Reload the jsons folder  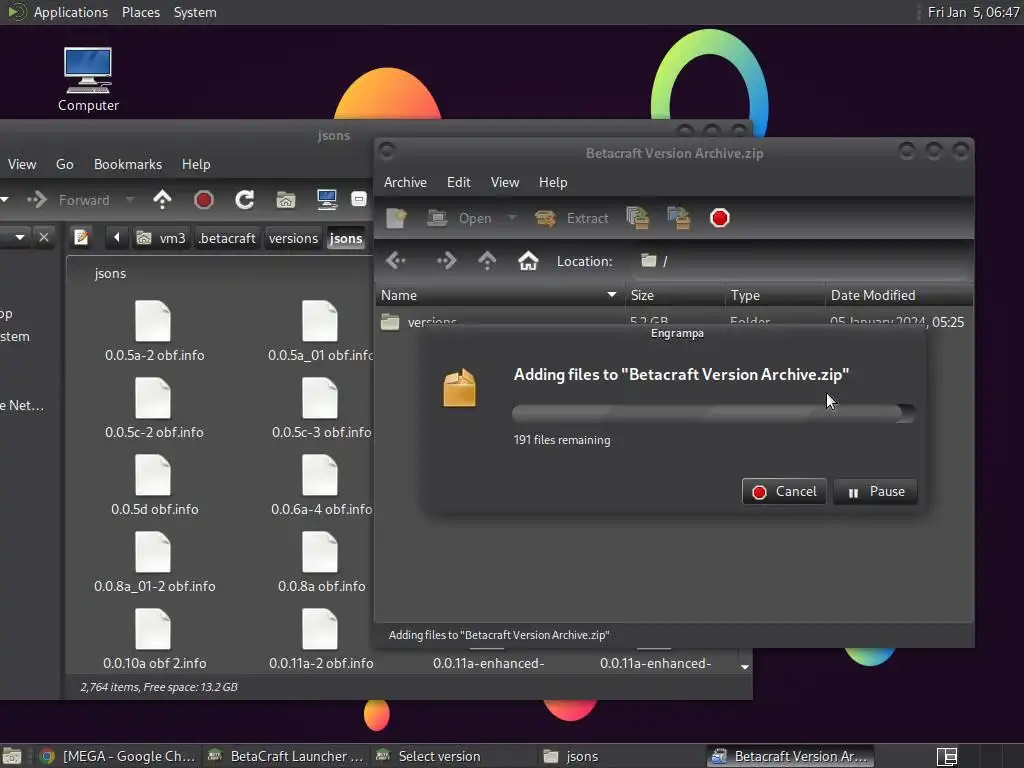click(245, 200)
